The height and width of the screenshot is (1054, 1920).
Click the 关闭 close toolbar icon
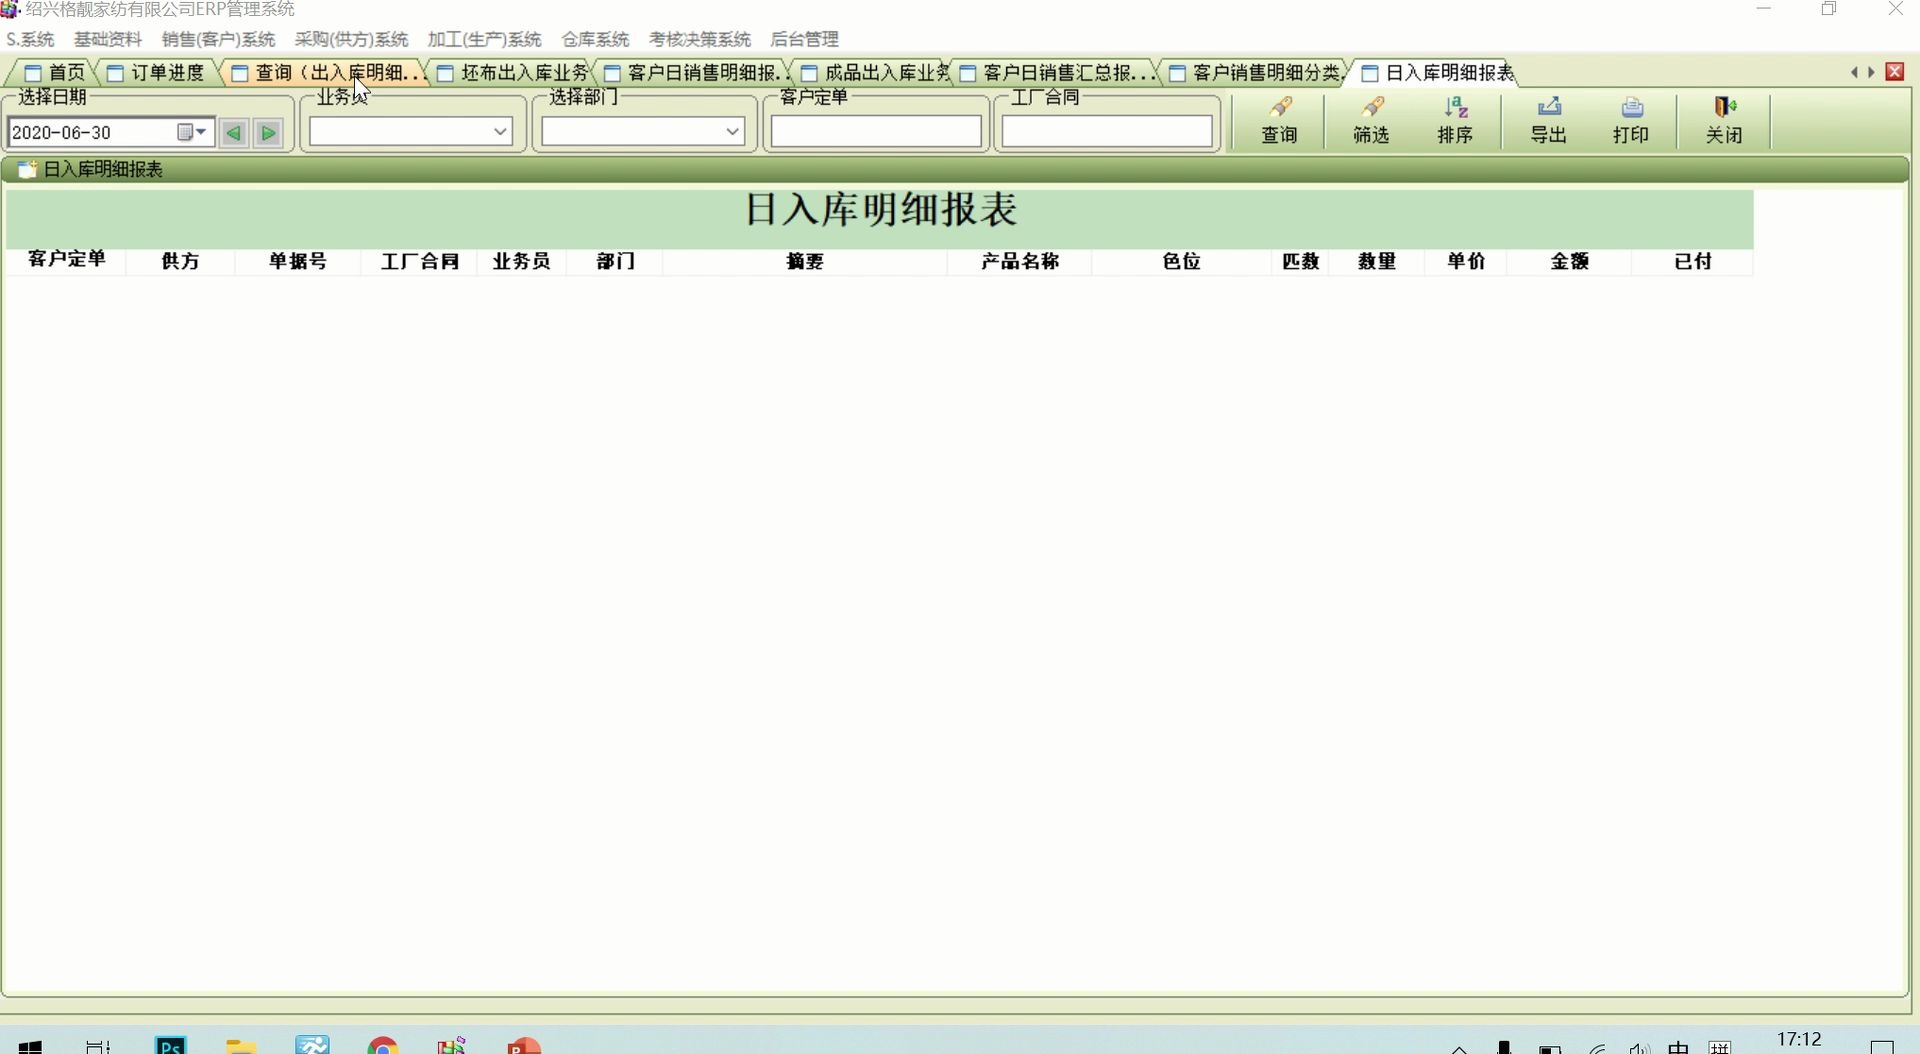point(1724,121)
